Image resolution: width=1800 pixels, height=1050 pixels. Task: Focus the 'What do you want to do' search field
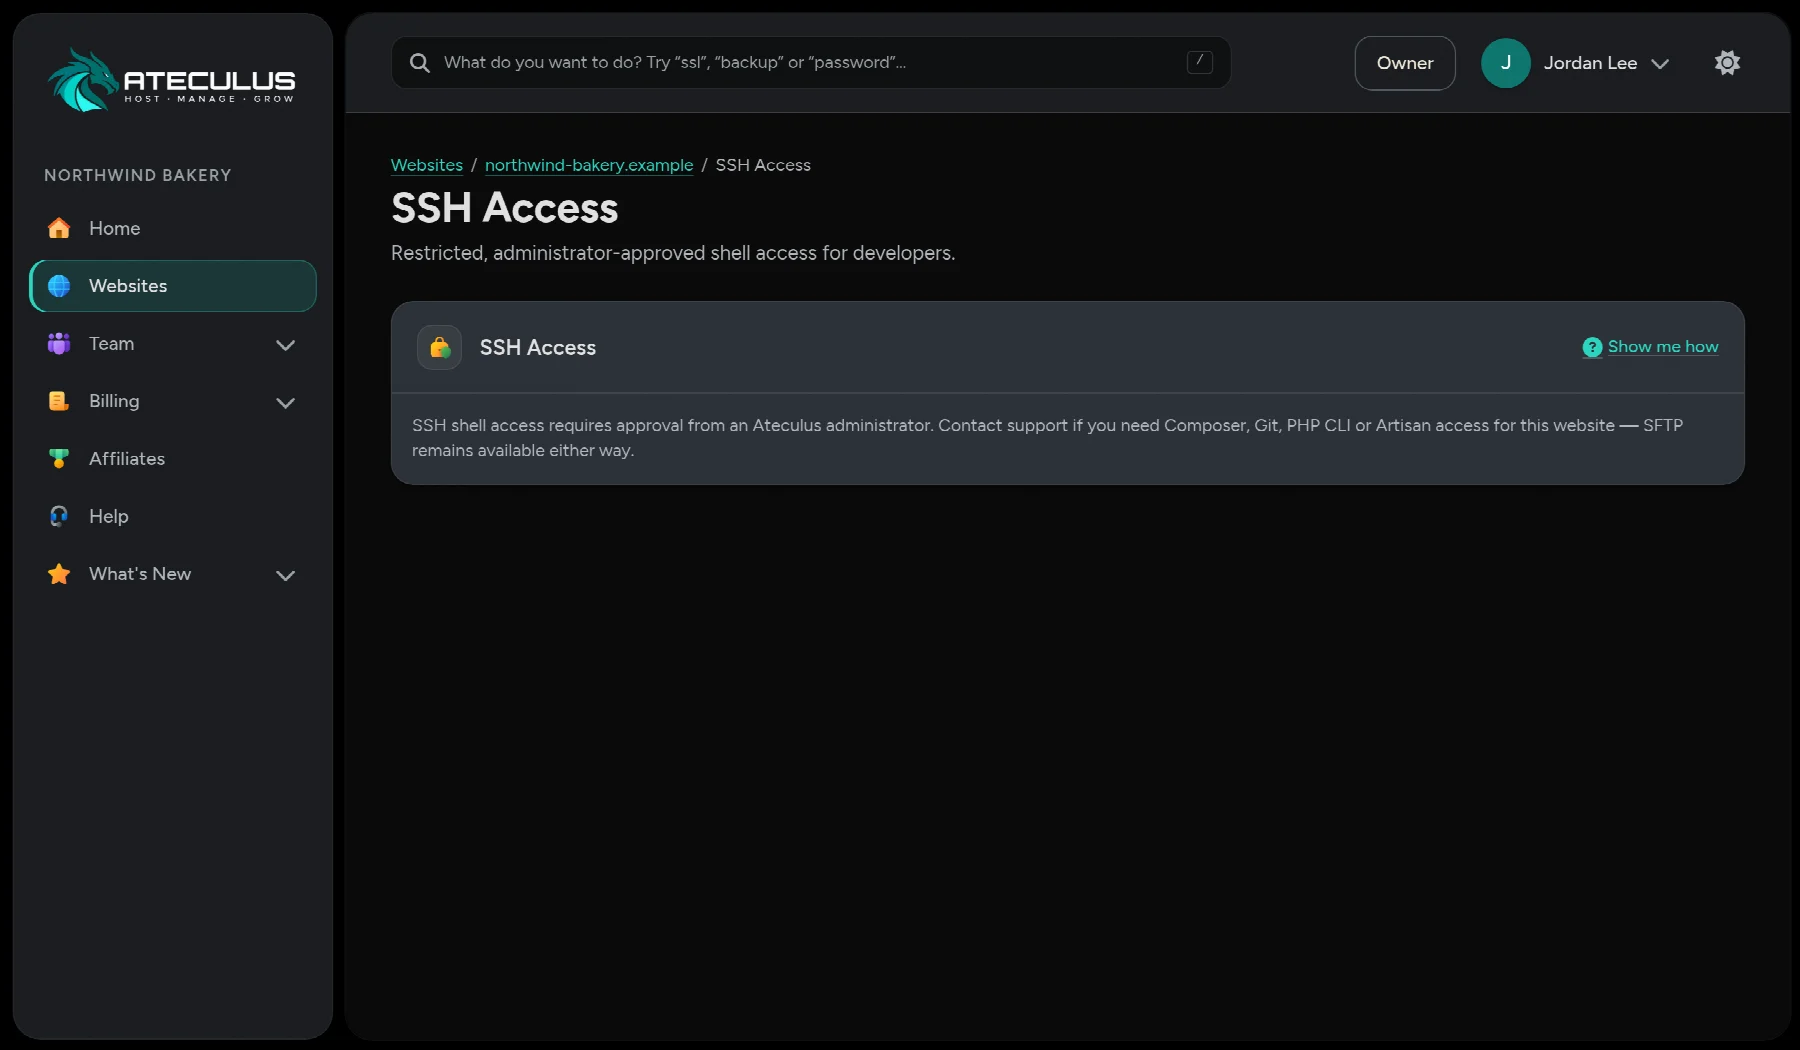pos(810,62)
